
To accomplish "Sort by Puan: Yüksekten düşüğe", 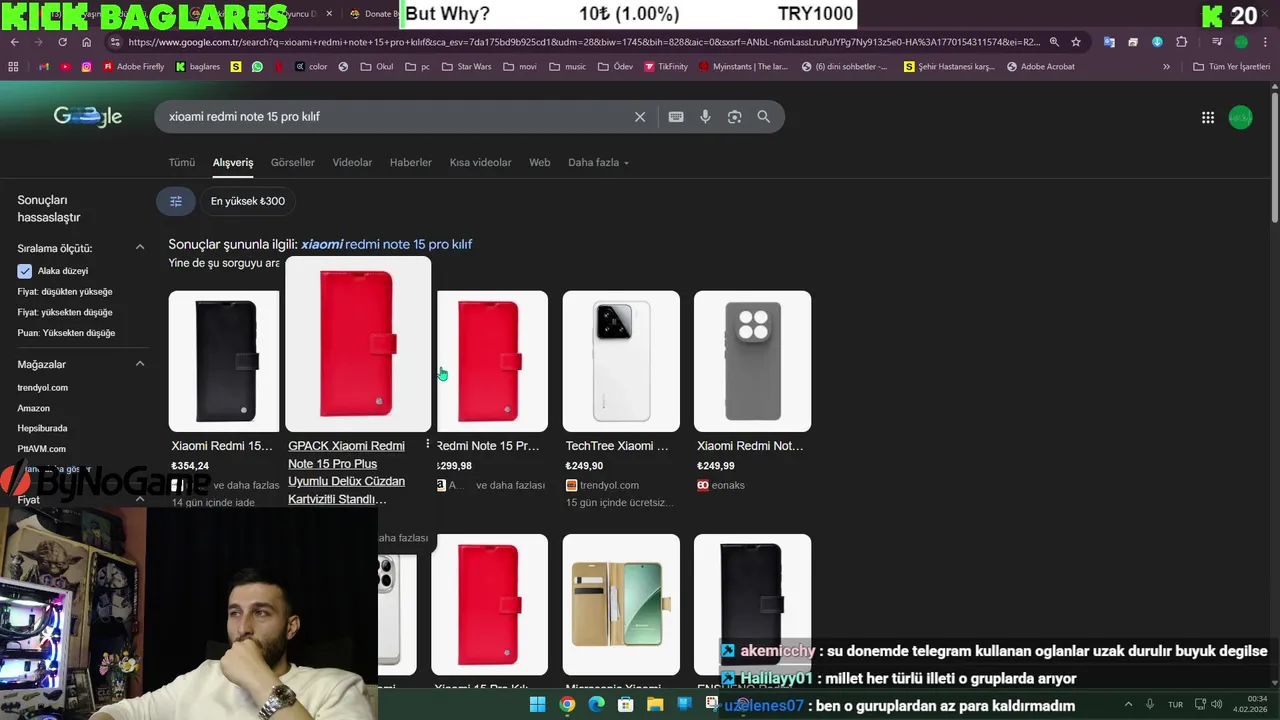I will (66, 333).
